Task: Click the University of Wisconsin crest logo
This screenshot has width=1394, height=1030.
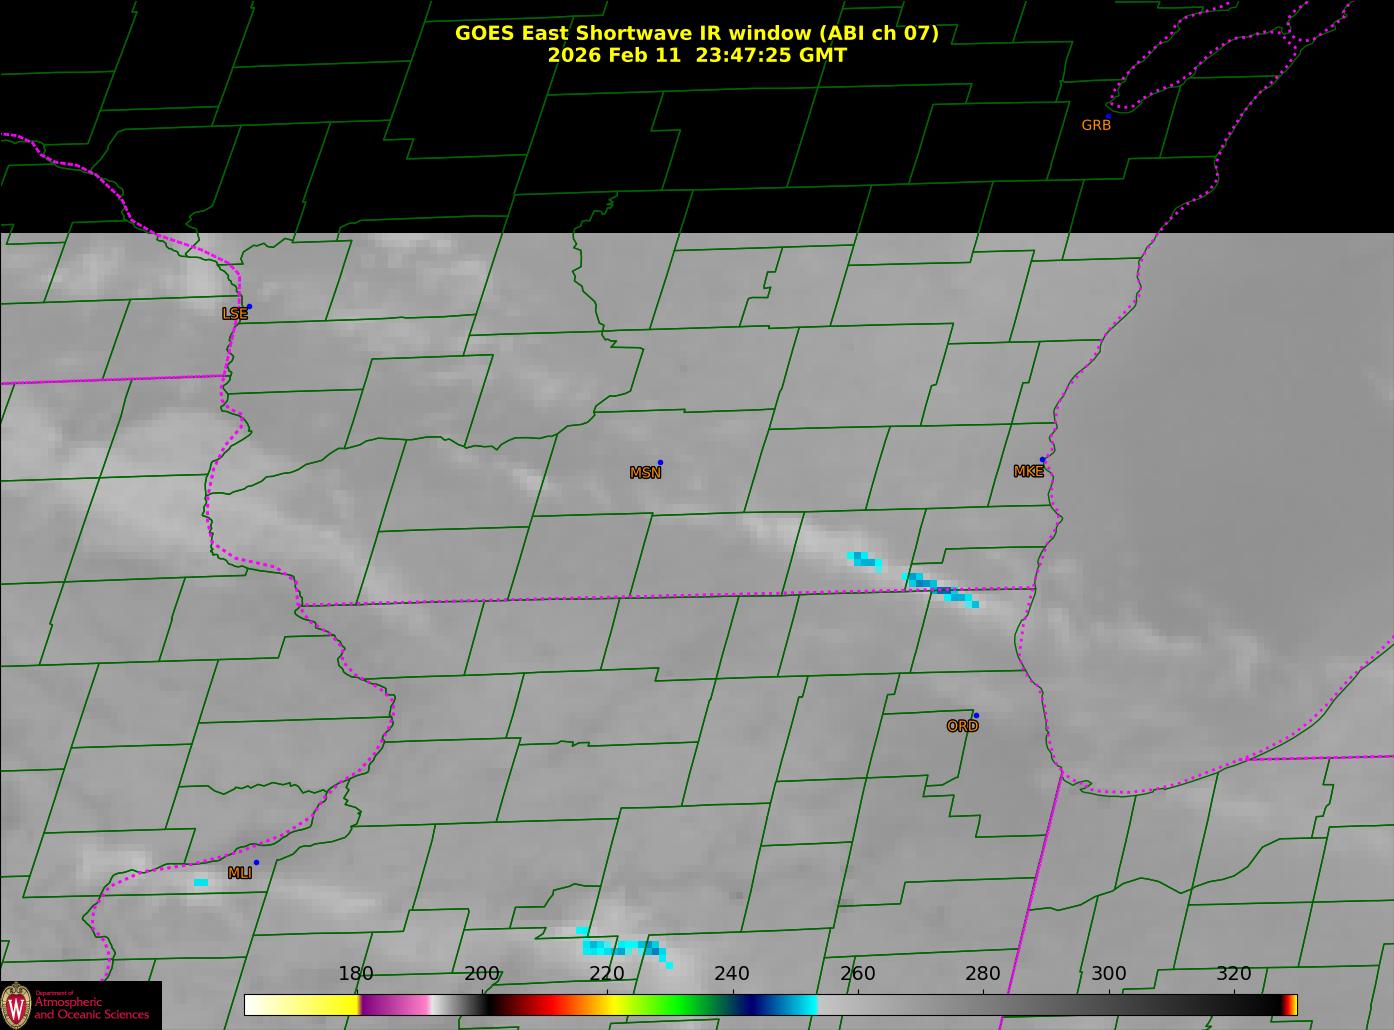Action: tap(16, 1004)
